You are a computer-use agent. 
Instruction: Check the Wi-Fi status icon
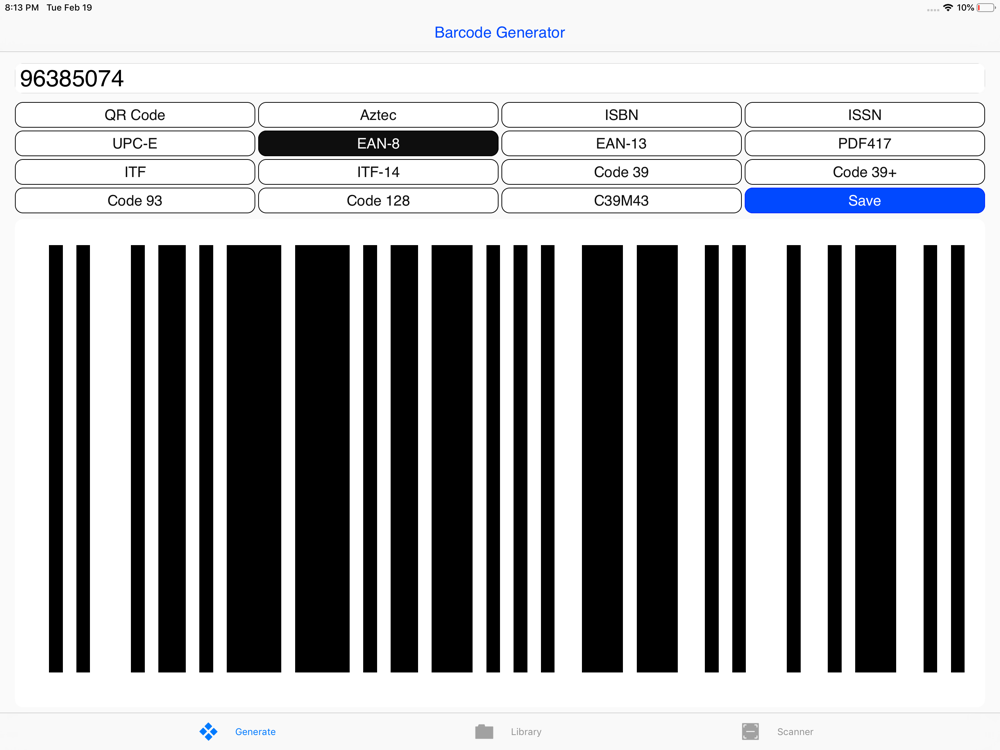coord(948,8)
